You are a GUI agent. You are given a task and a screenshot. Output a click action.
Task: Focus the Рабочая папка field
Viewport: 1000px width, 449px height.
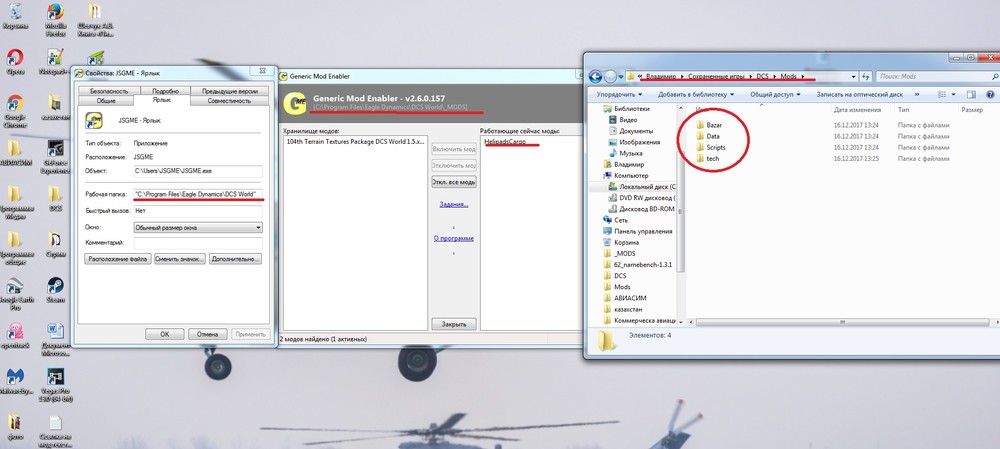(x=198, y=193)
